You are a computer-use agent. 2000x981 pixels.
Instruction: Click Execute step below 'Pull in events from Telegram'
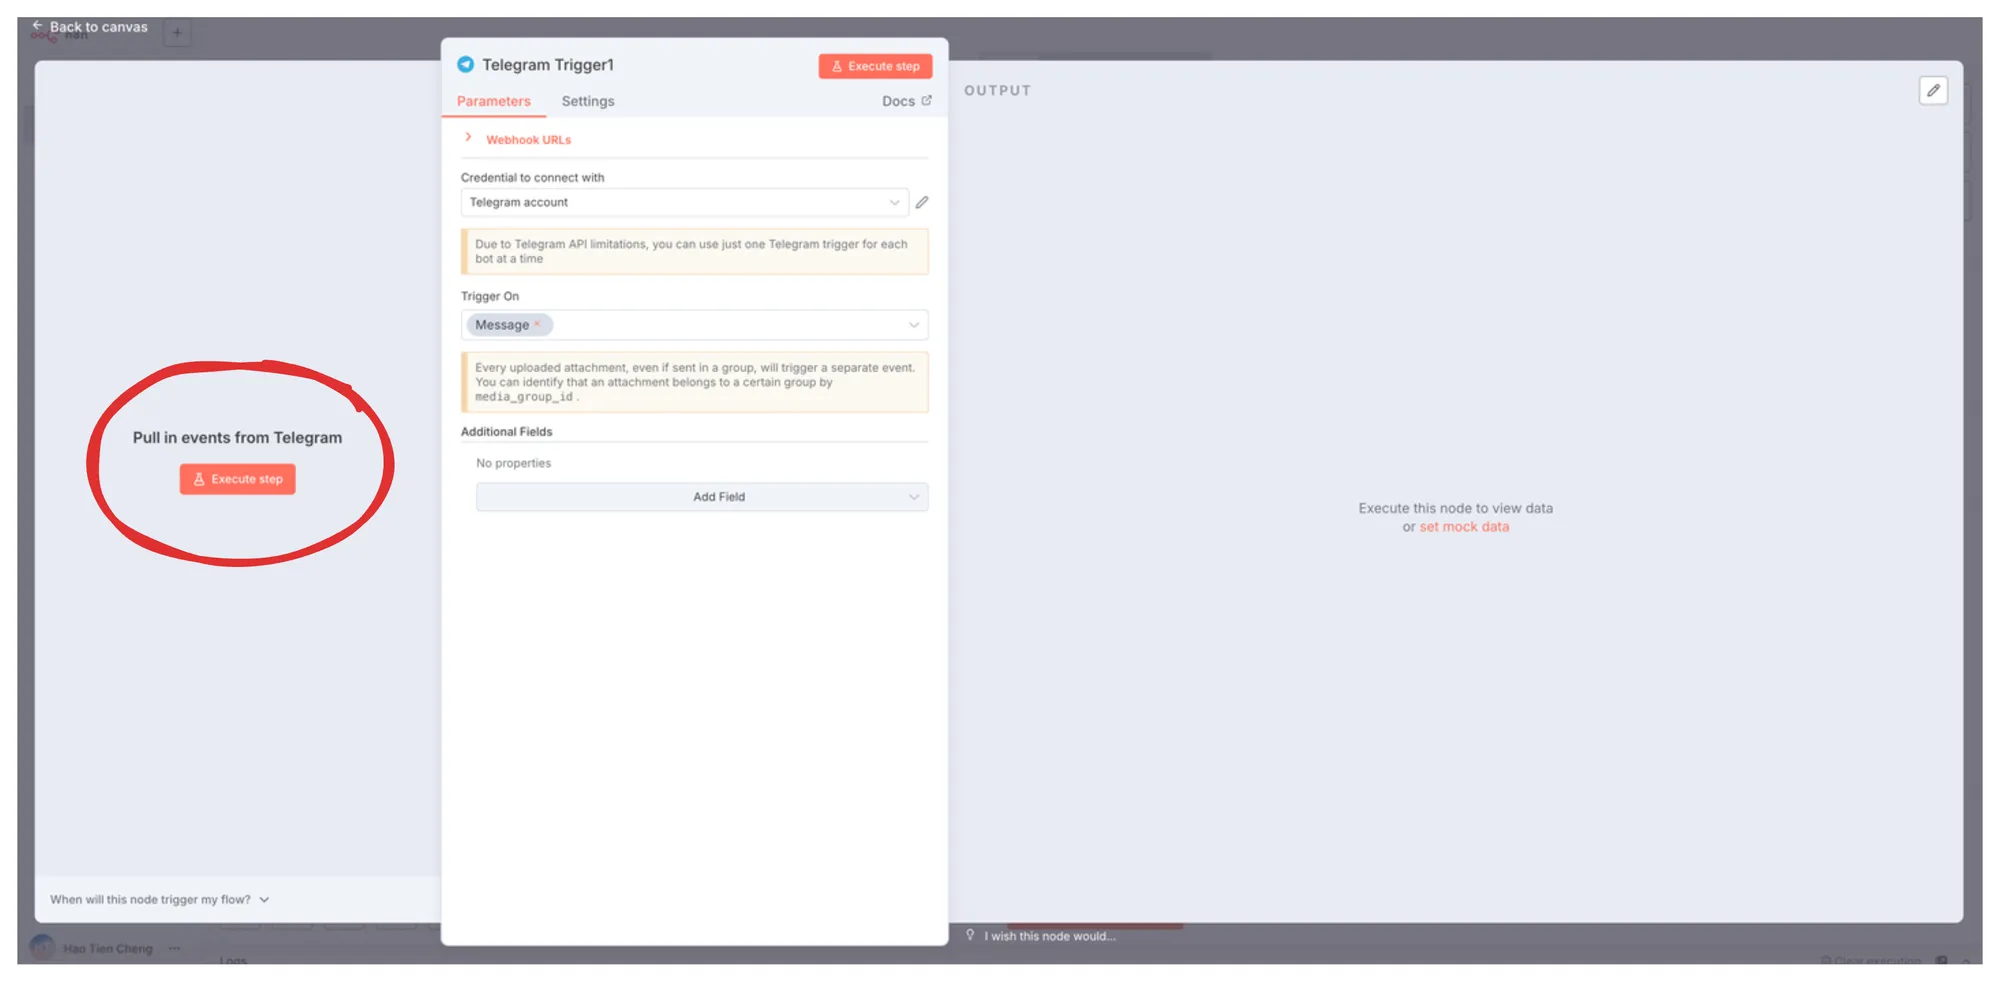(x=238, y=480)
